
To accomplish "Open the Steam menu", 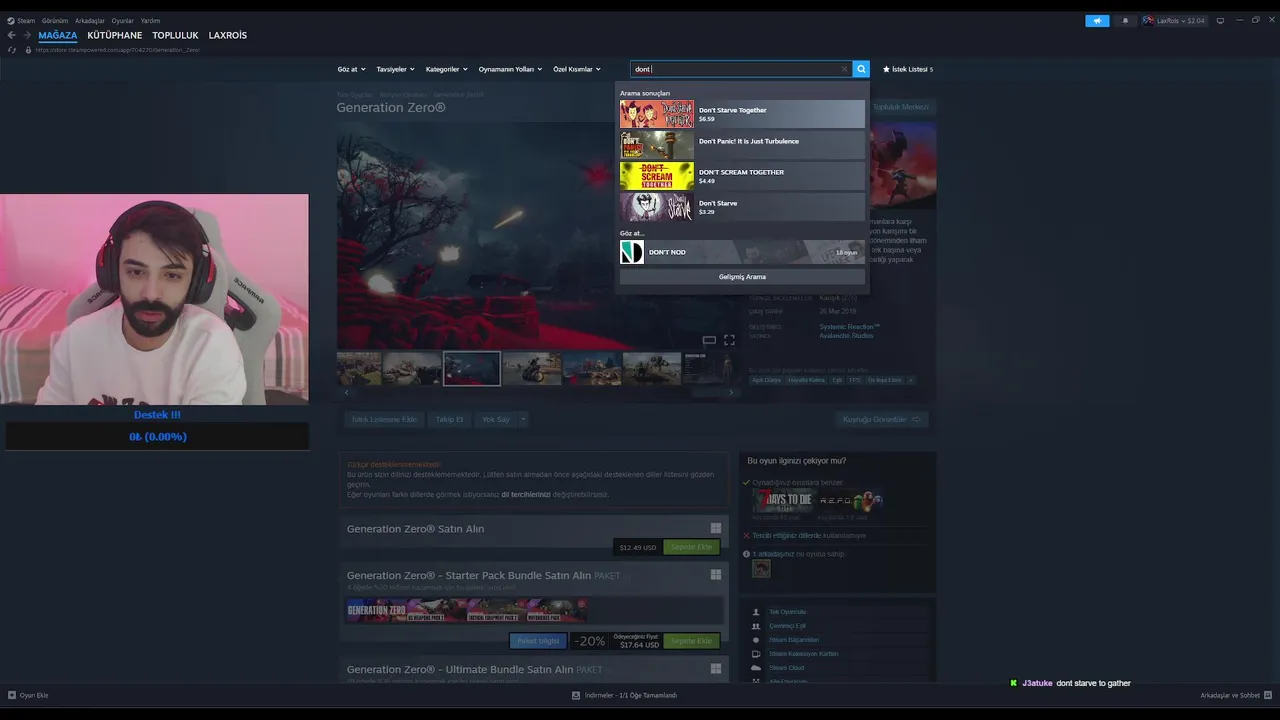I will pyautogui.click(x=26, y=20).
